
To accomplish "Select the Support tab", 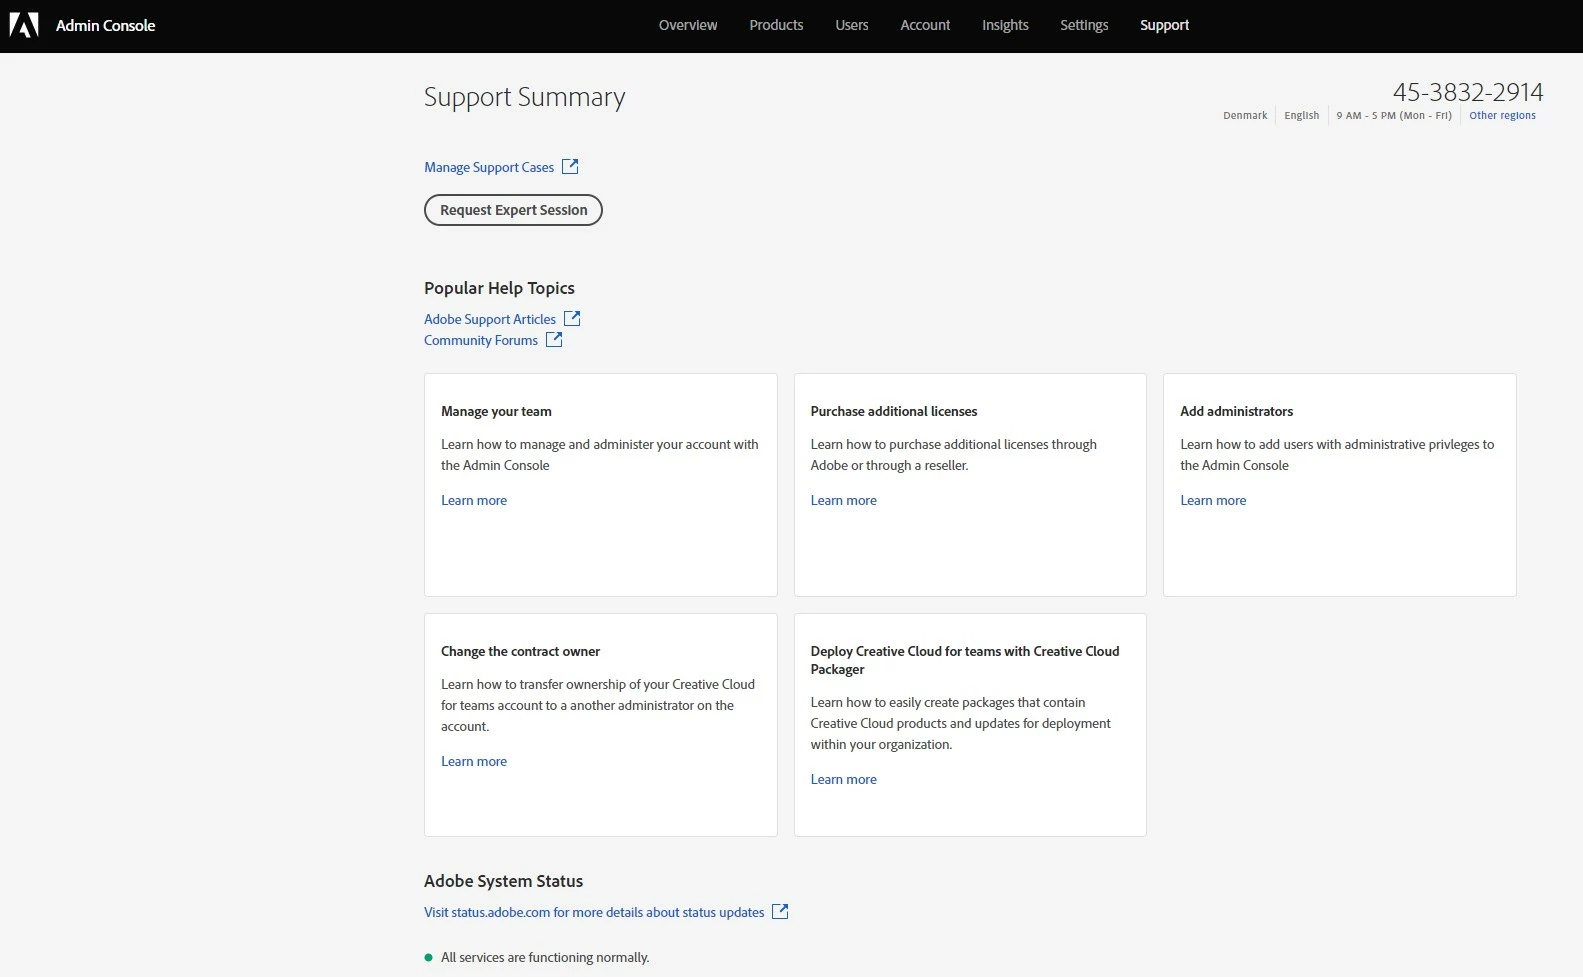I will pyautogui.click(x=1165, y=25).
